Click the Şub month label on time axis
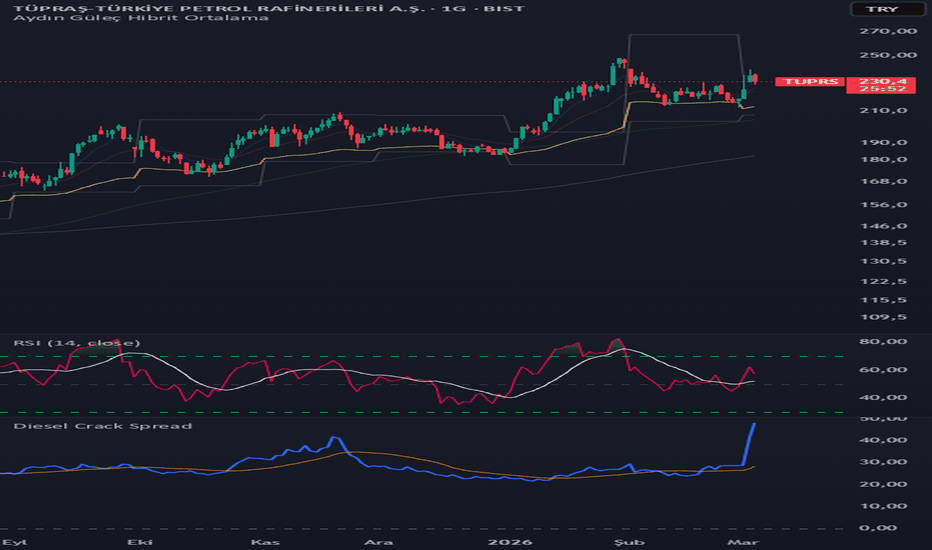Image resolution: width=932 pixels, height=550 pixels. point(629,542)
